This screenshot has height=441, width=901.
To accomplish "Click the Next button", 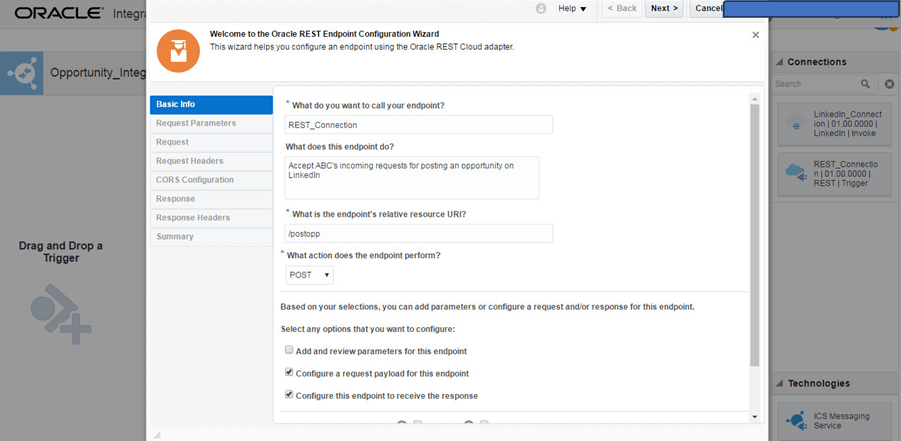I will 664,9.
